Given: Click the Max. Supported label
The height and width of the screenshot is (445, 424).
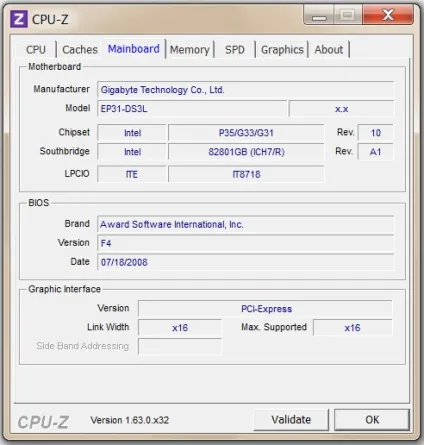Looking at the screenshot, I should point(274,327).
